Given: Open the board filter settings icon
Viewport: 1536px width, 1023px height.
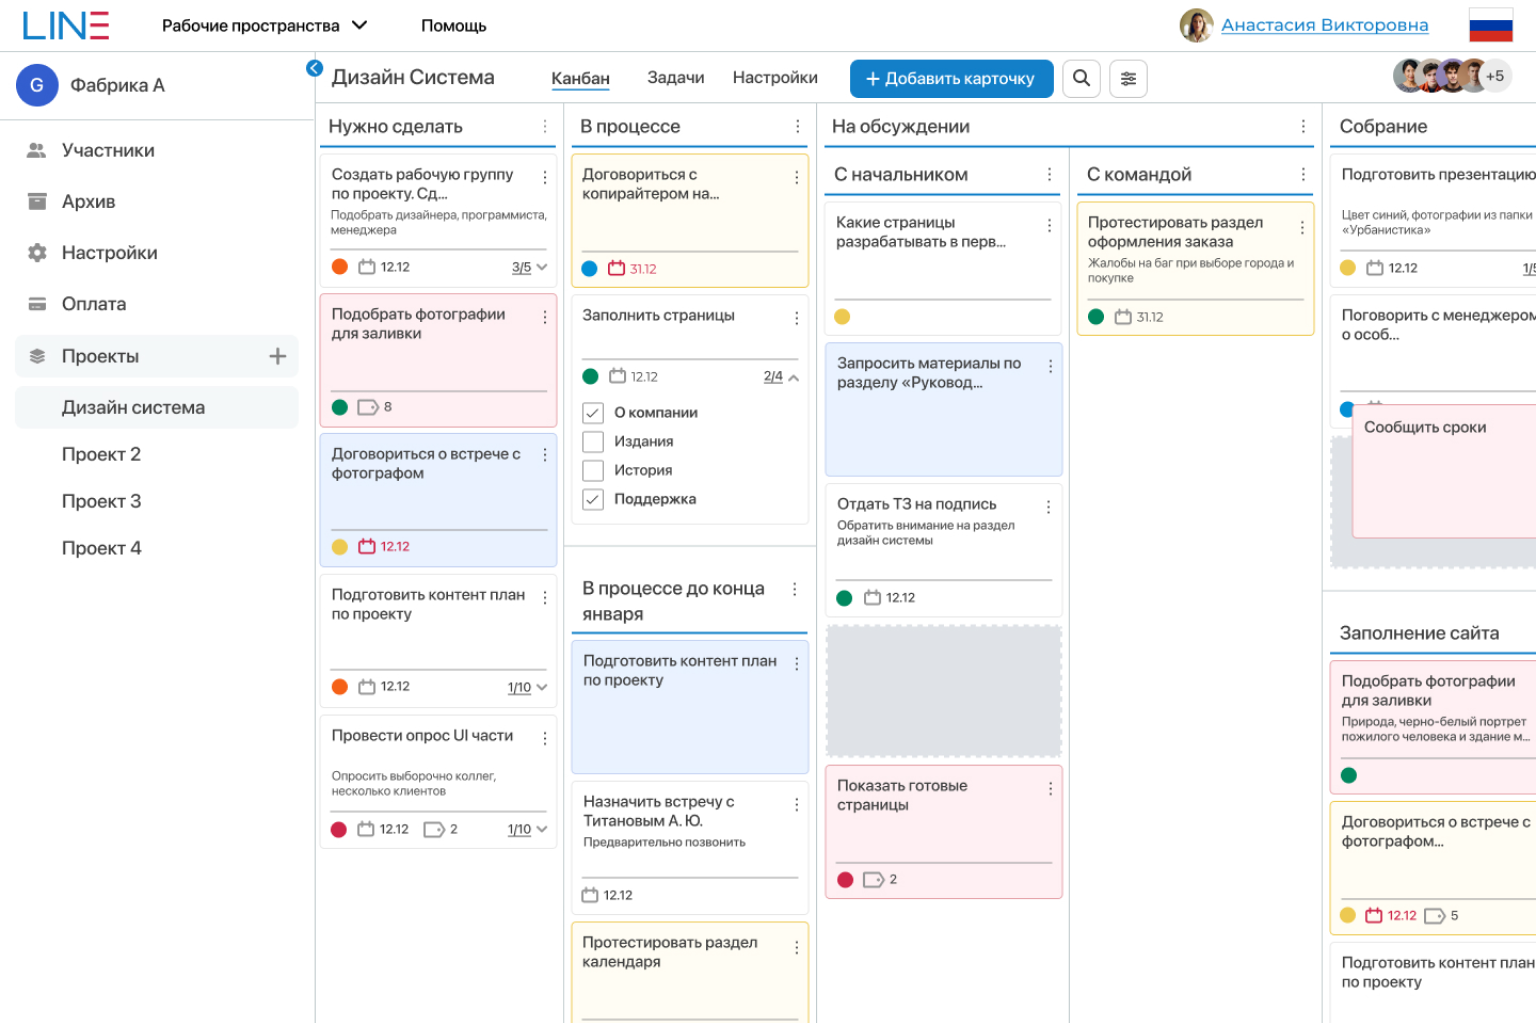Looking at the screenshot, I should [1128, 78].
